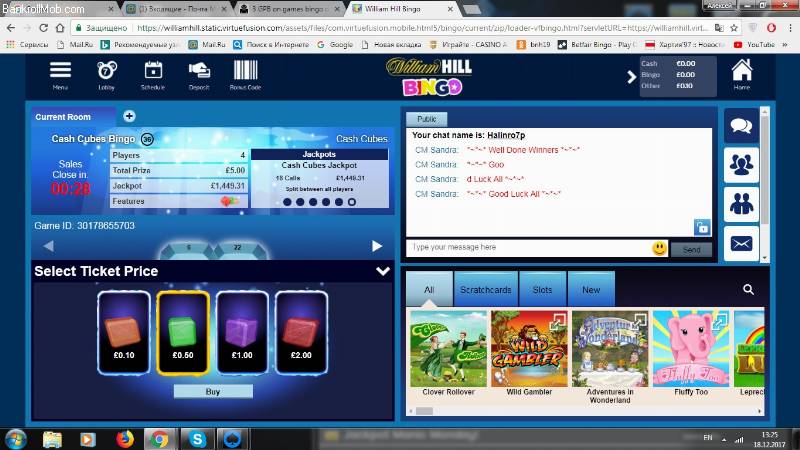Click the William Hill Bingo logo
Screen dimensions: 800x450
tap(430, 77)
